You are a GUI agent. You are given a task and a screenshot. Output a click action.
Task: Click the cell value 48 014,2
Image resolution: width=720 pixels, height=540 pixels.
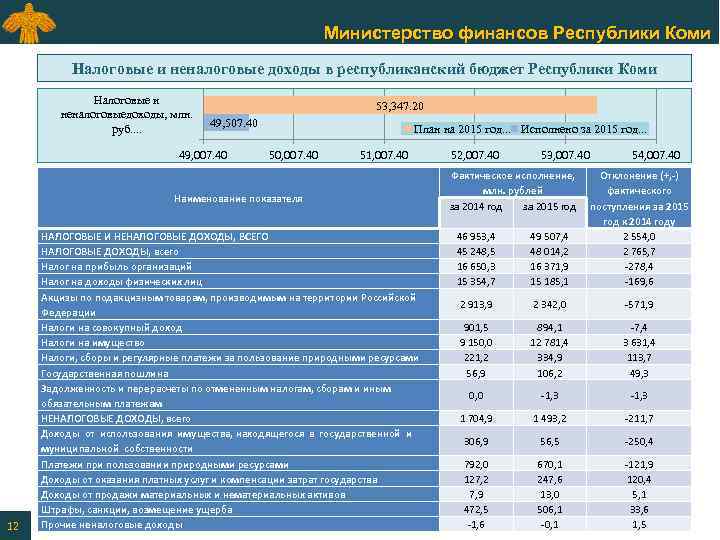tap(549, 252)
